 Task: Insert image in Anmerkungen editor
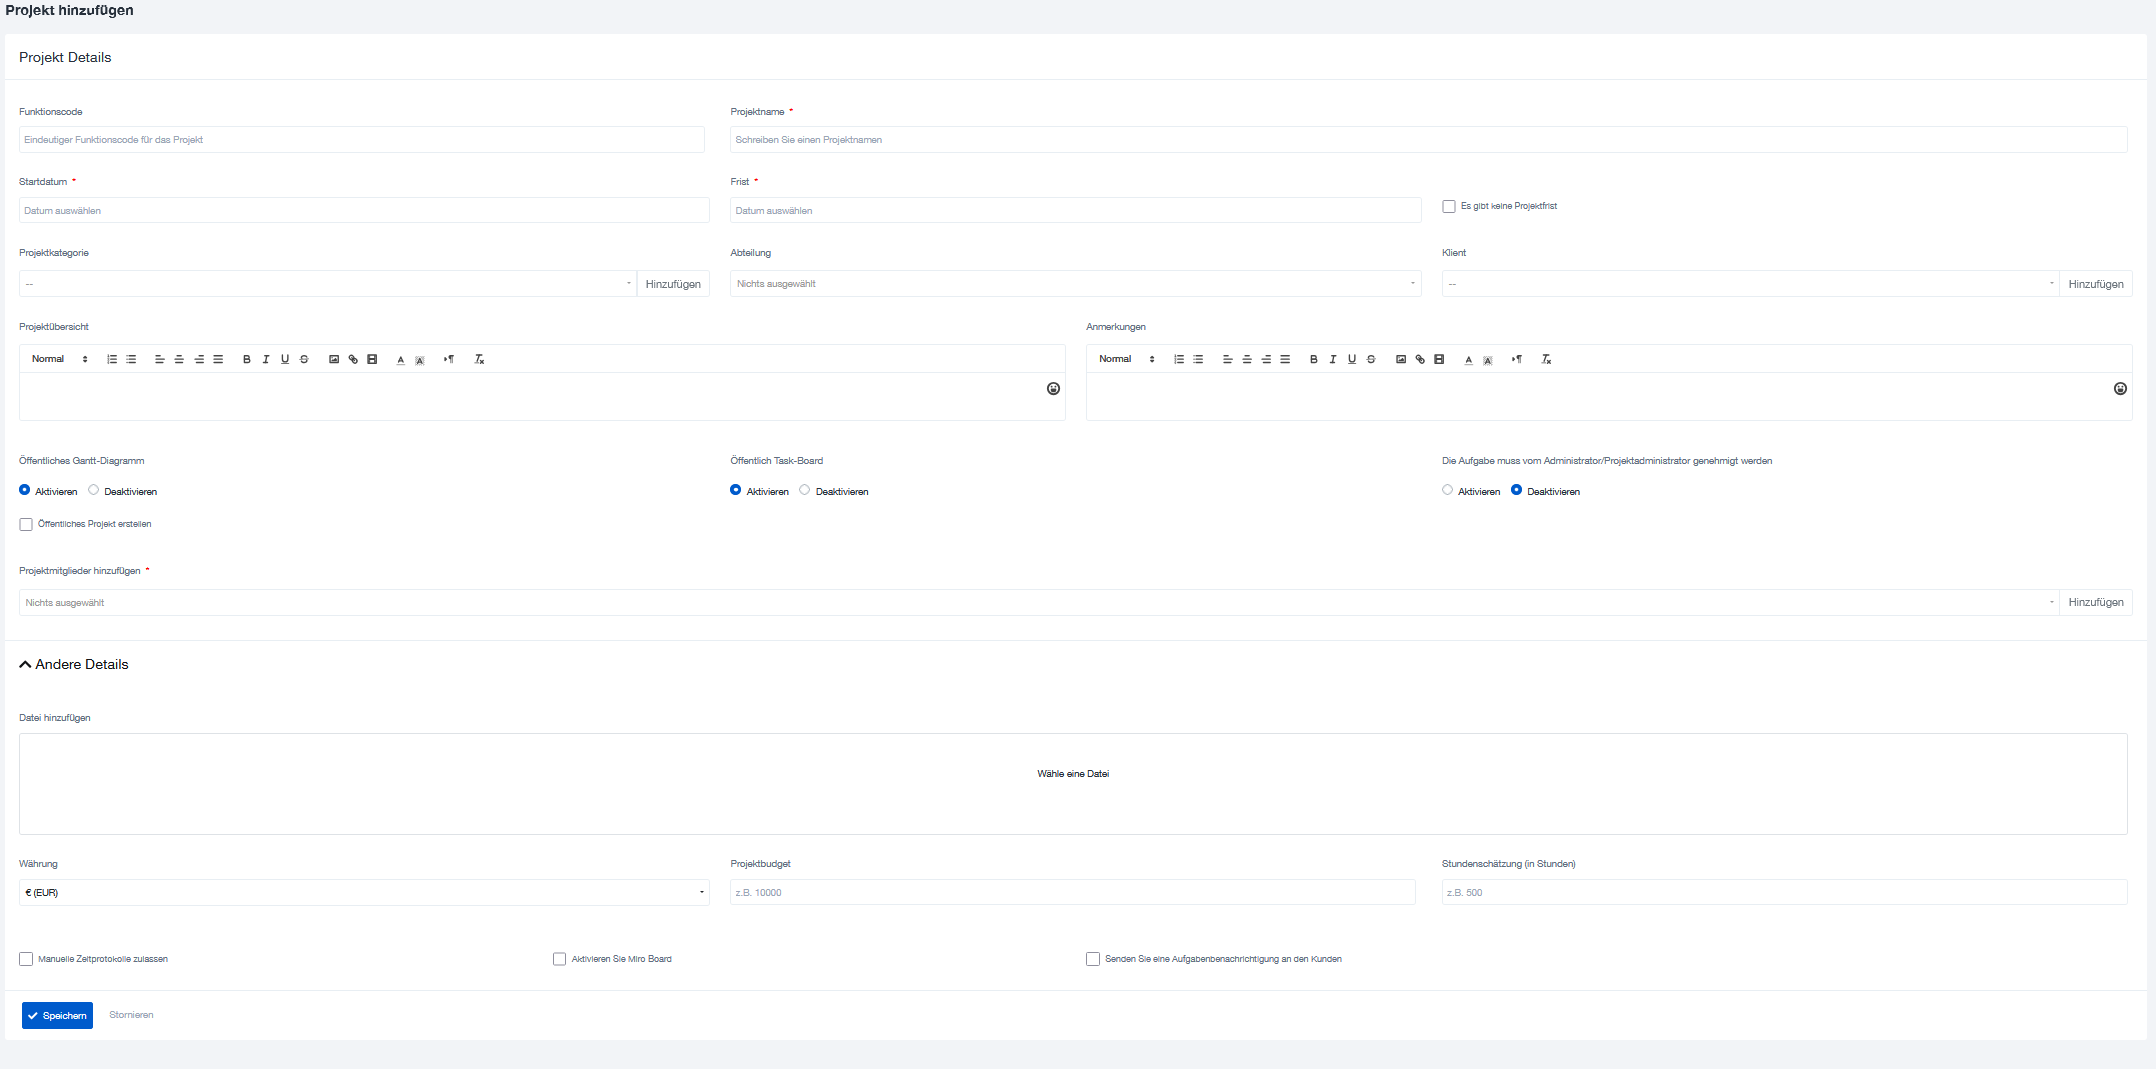(x=1401, y=359)
